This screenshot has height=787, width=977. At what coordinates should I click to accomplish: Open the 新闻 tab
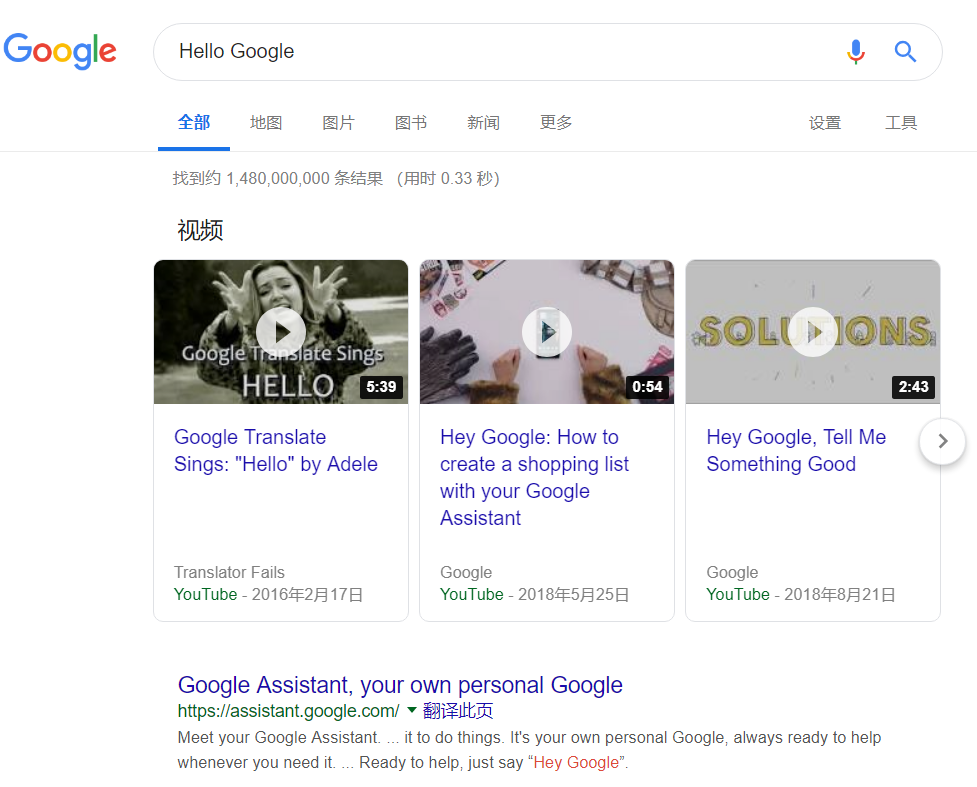tap(484, 123)
